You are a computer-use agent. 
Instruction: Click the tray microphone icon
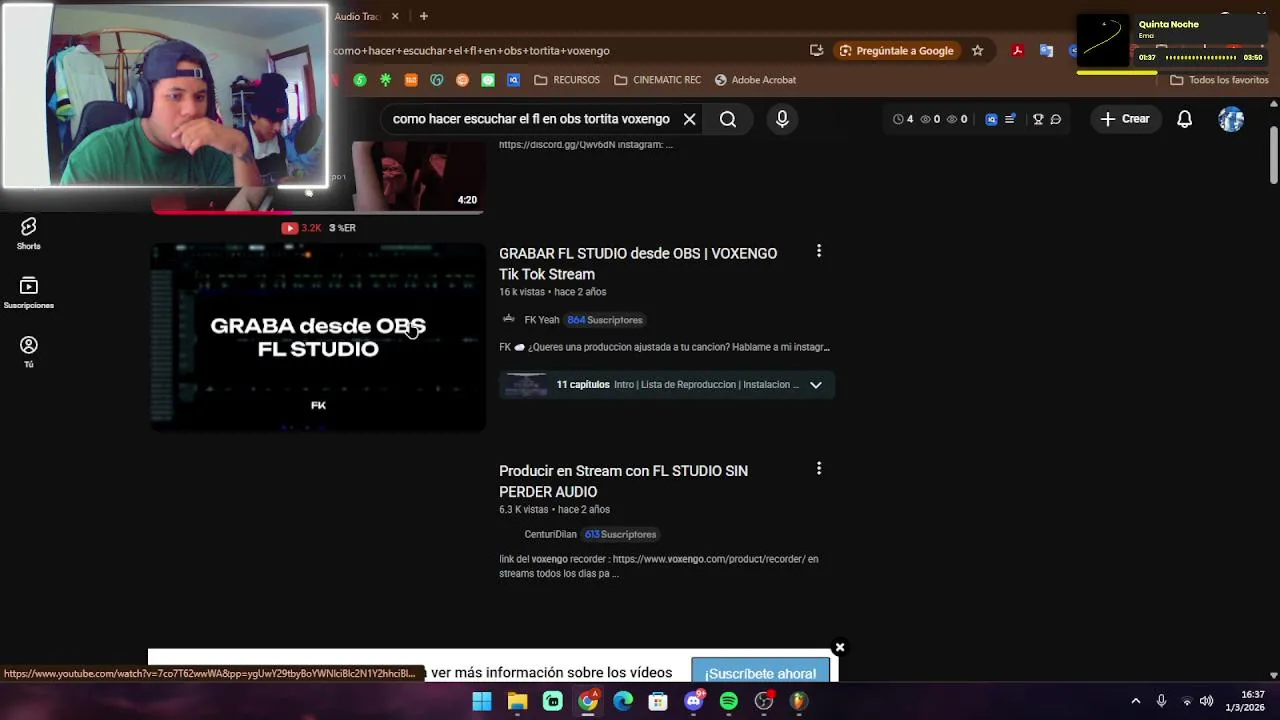(x=1161, y=701)
